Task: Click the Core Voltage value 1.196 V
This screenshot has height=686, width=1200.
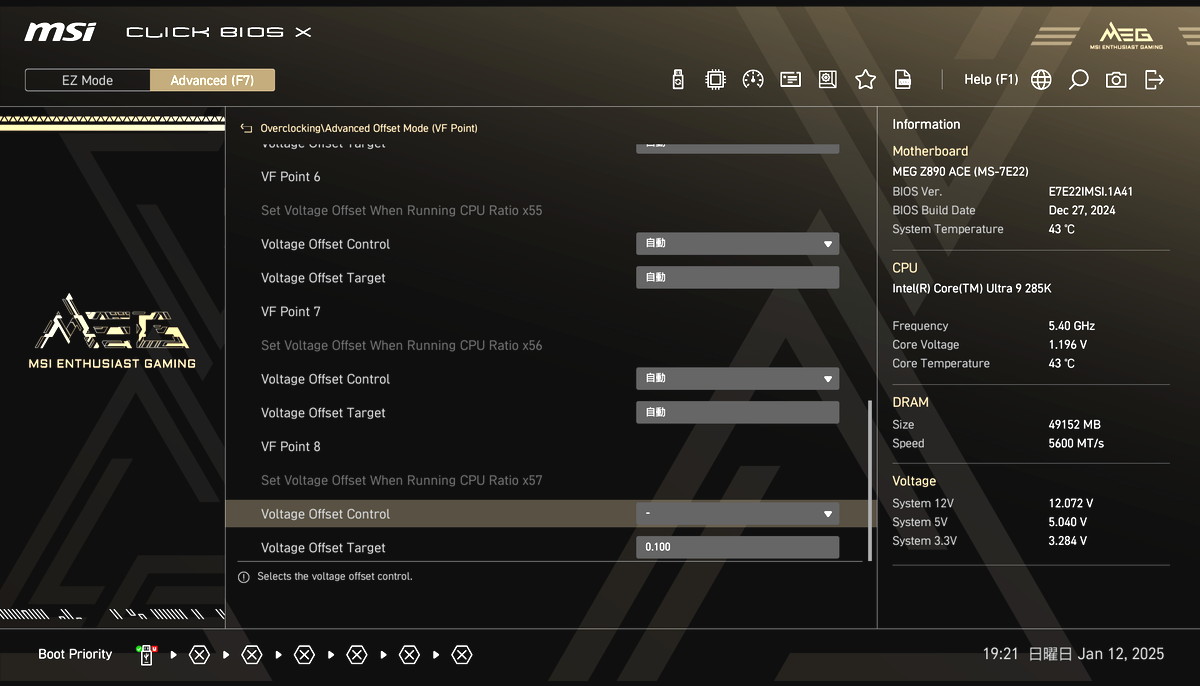Action: 1068,345
